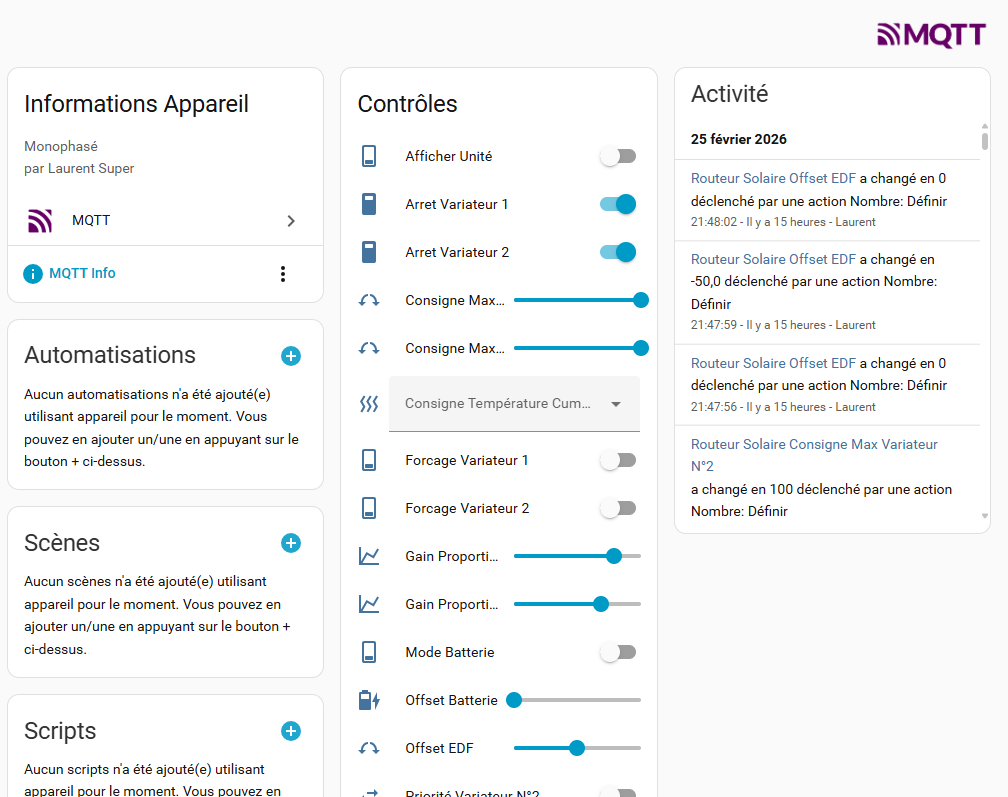Toggle the Mode Batterie switch

[618, 652]
